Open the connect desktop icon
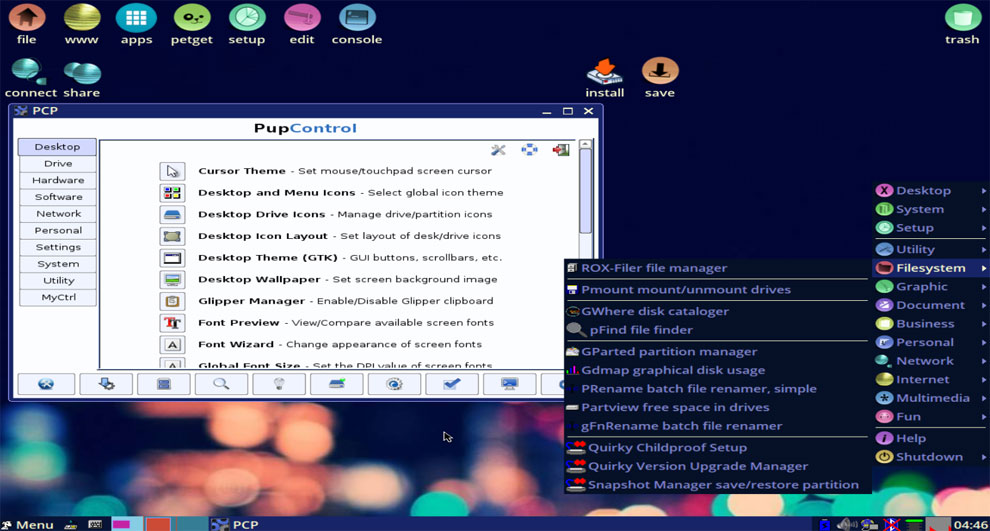 [30, 78]
